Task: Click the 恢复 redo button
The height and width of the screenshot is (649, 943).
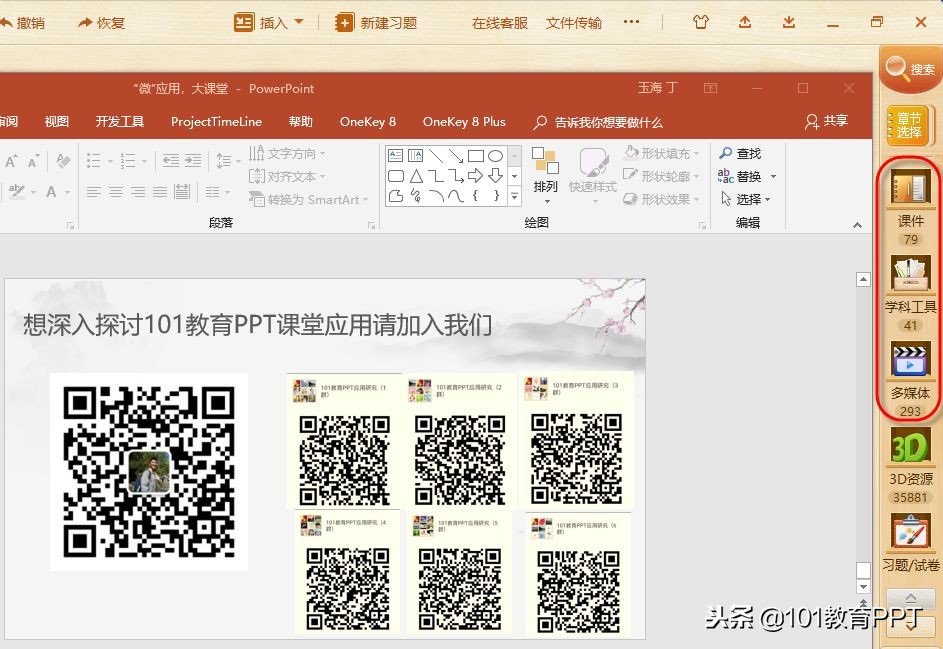Action: click(100, 23)
